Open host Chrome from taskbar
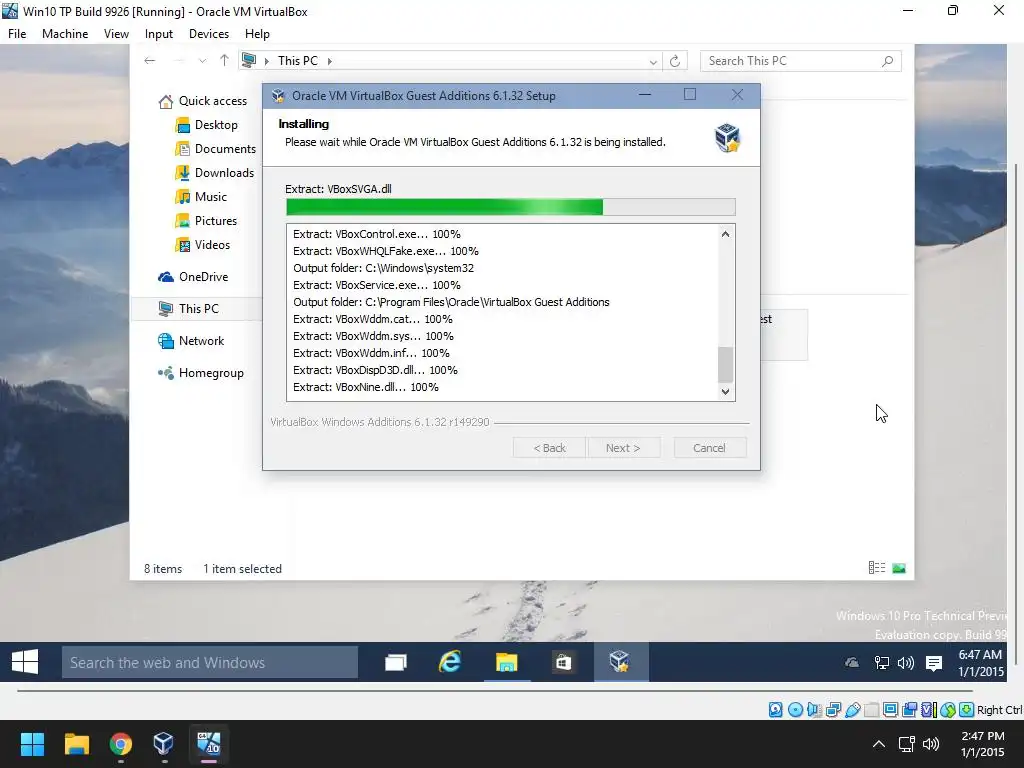1024x768 pixels. (121, 743)
